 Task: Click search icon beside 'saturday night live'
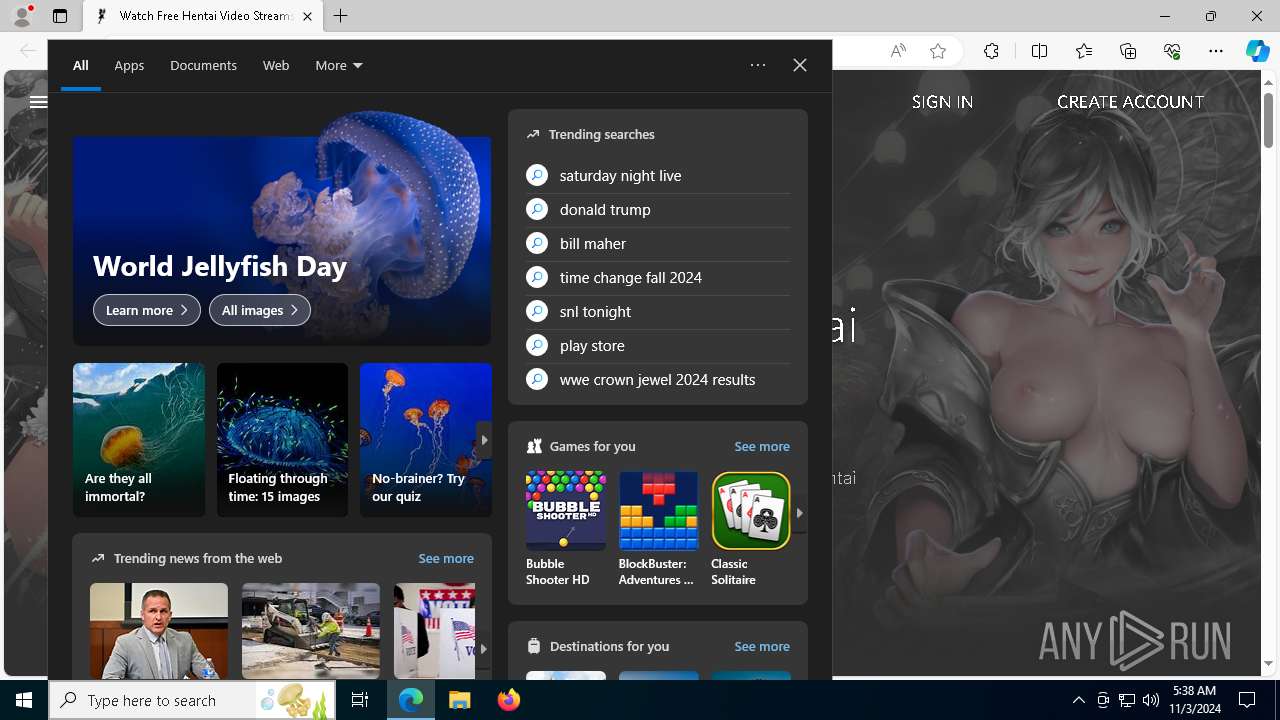point(537,175)
